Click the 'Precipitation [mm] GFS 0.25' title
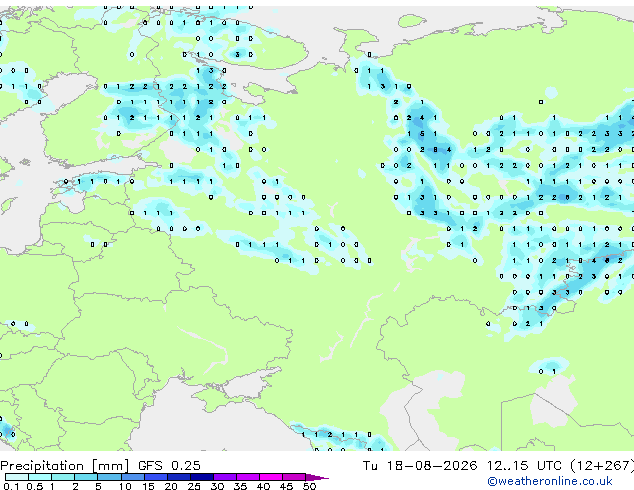Image resolution: width=634 pixels, height=490 pixels. tap(100, 466)
